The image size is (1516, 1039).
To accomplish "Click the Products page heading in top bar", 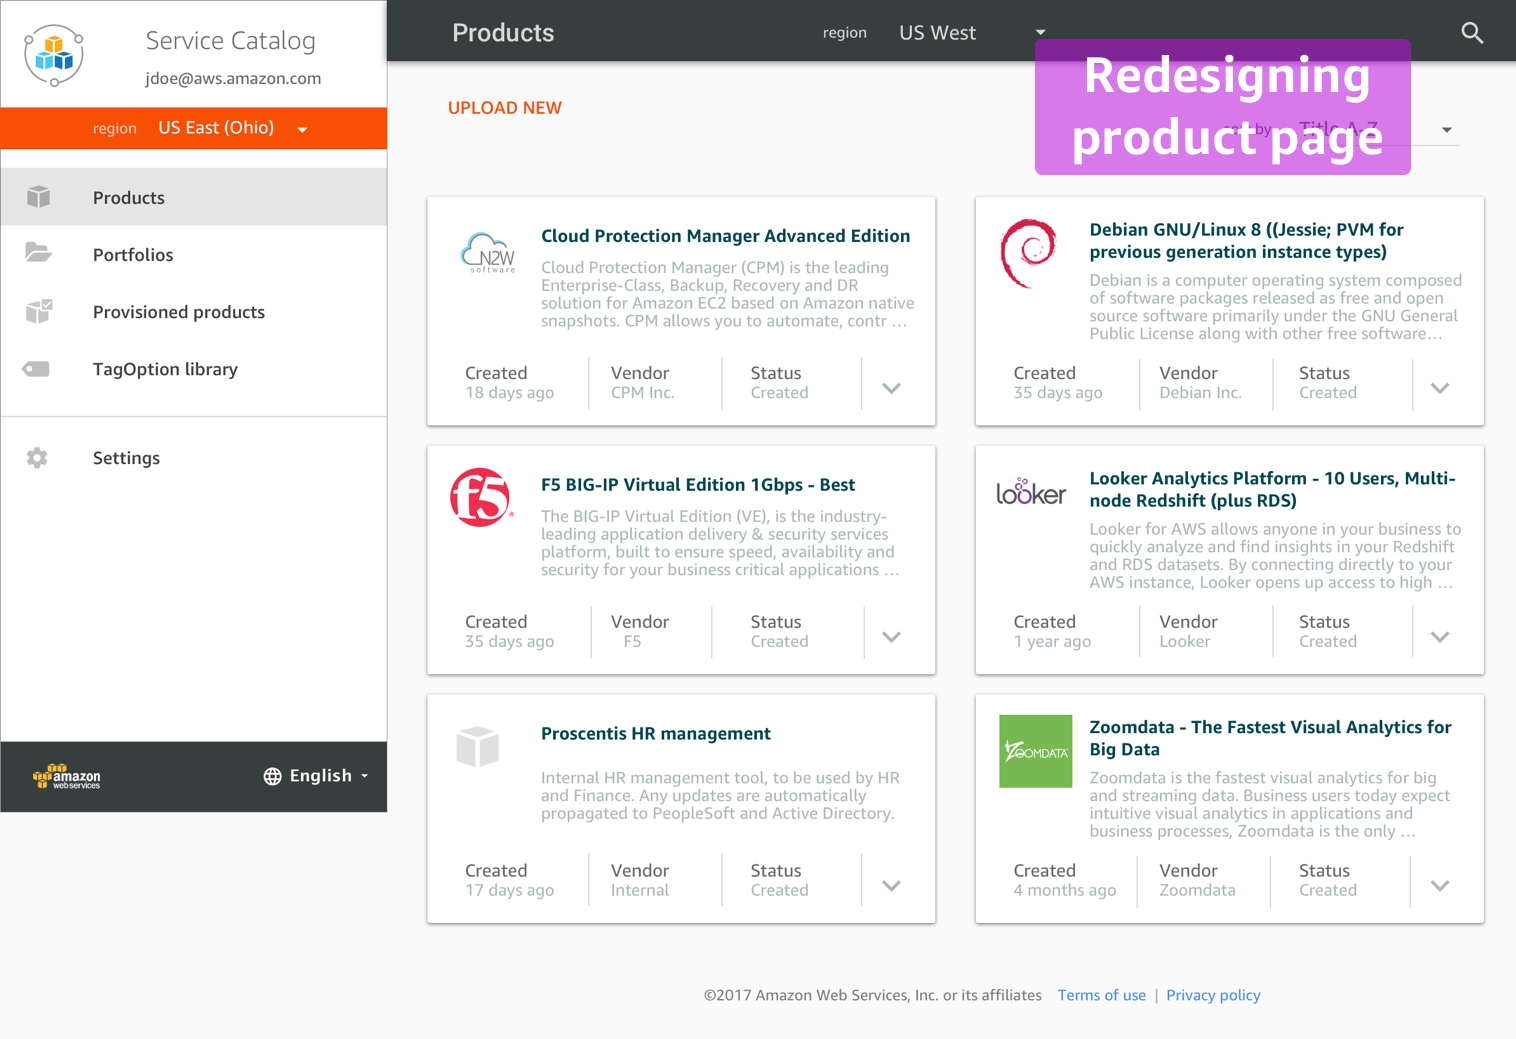I will tap(503, 33).
